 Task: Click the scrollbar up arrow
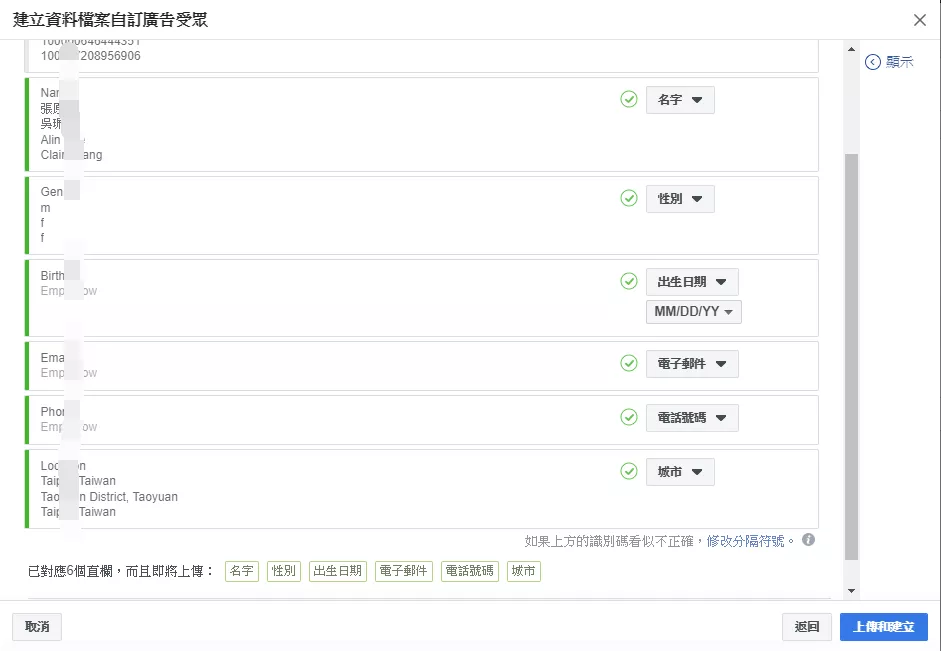pyautogui.click(x=851, y=49)
